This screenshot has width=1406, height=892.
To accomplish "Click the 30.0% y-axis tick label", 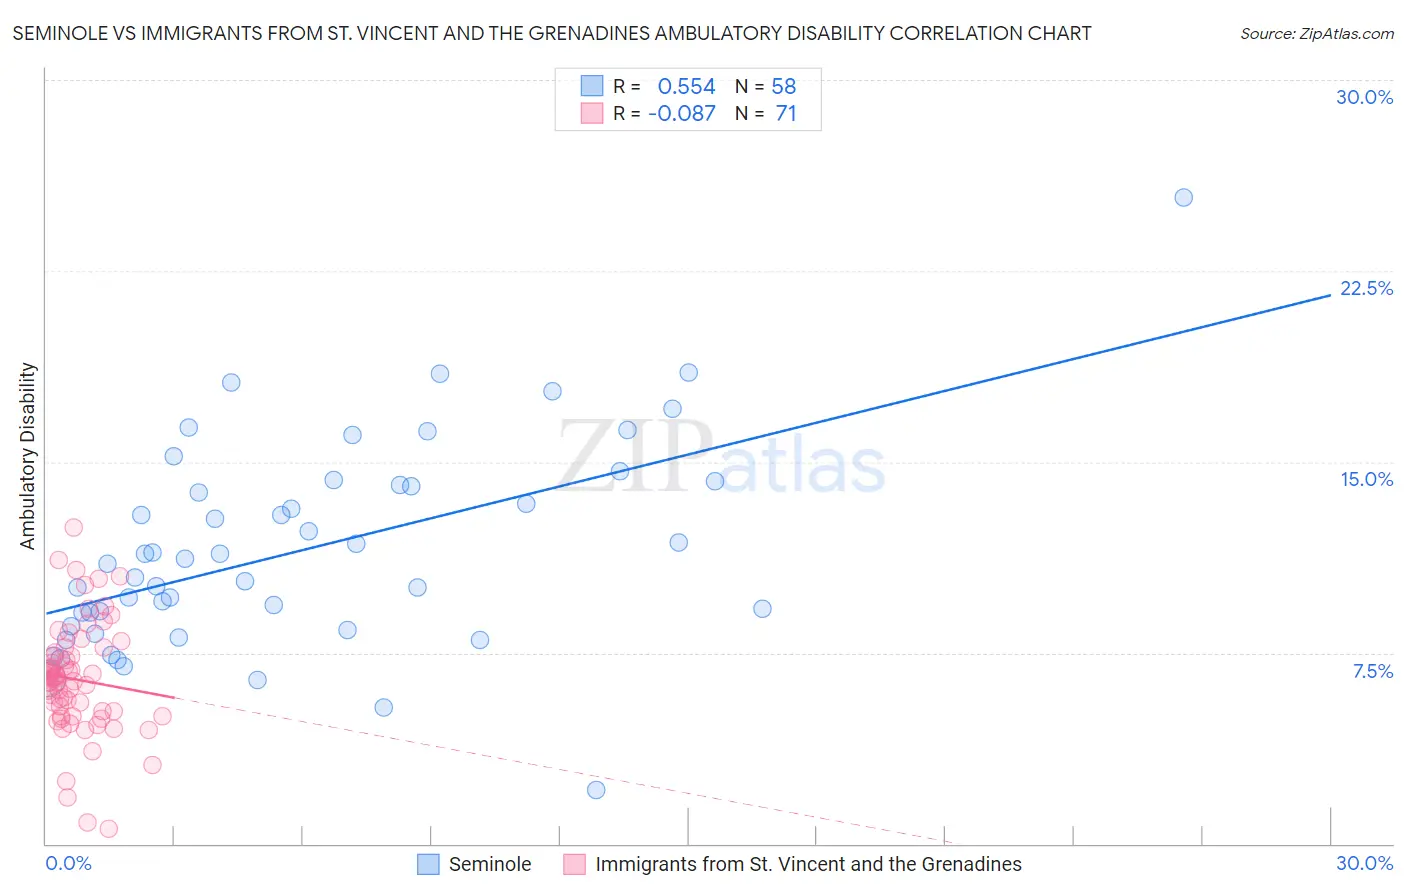I will point(1365,97).
